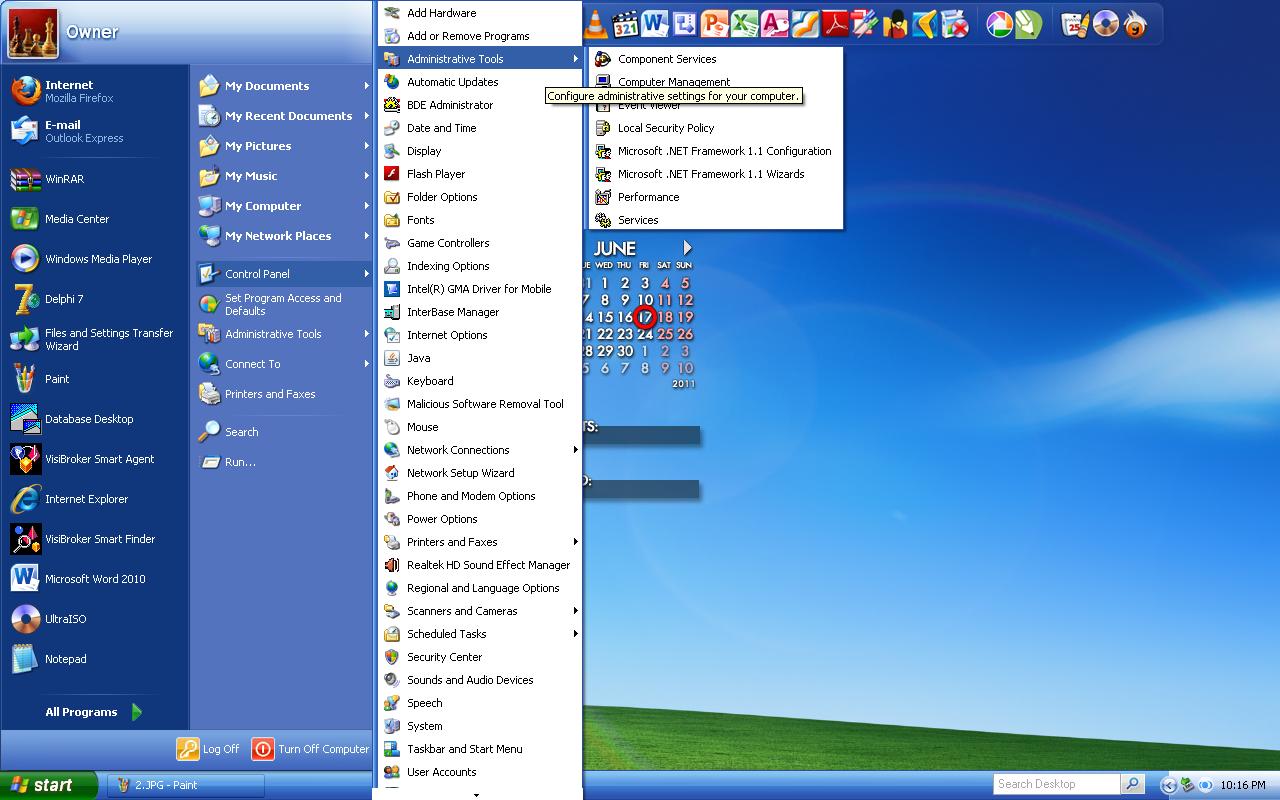Viewport: 1280px width, 800px height.
Task: Expand Network Connections in Control Panel list
Action: coord(481,450)
